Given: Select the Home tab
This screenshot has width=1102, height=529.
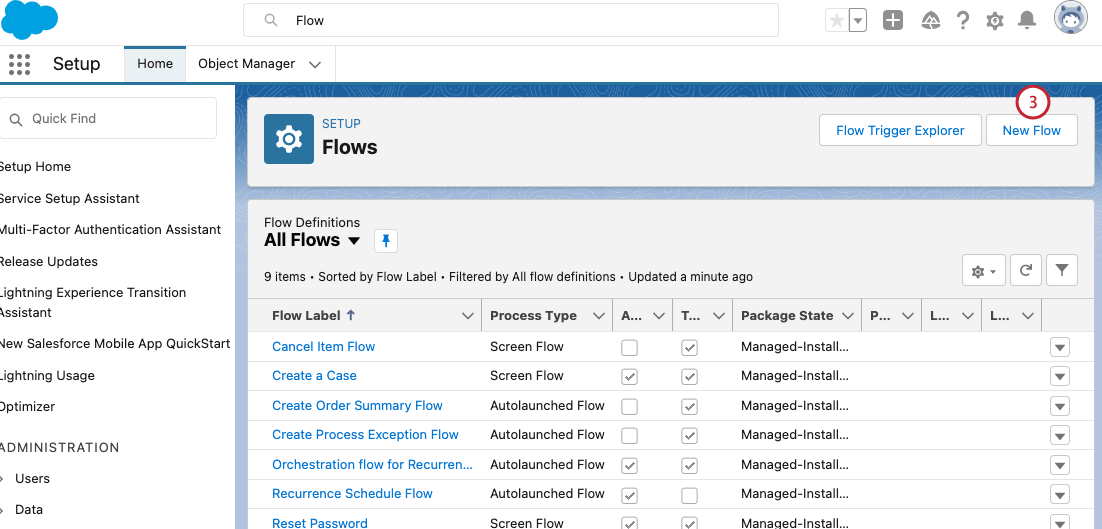Looking at the screenshot, I should pyautogui.click(x=155, y=64).
